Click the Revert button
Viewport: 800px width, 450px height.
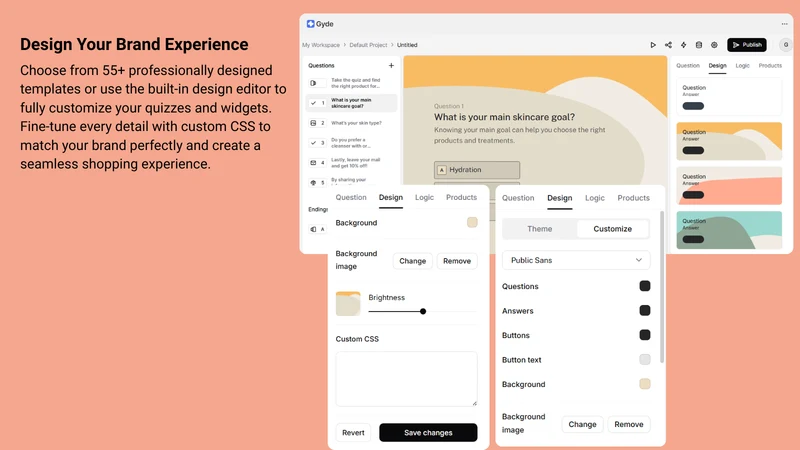pos(353,433)
